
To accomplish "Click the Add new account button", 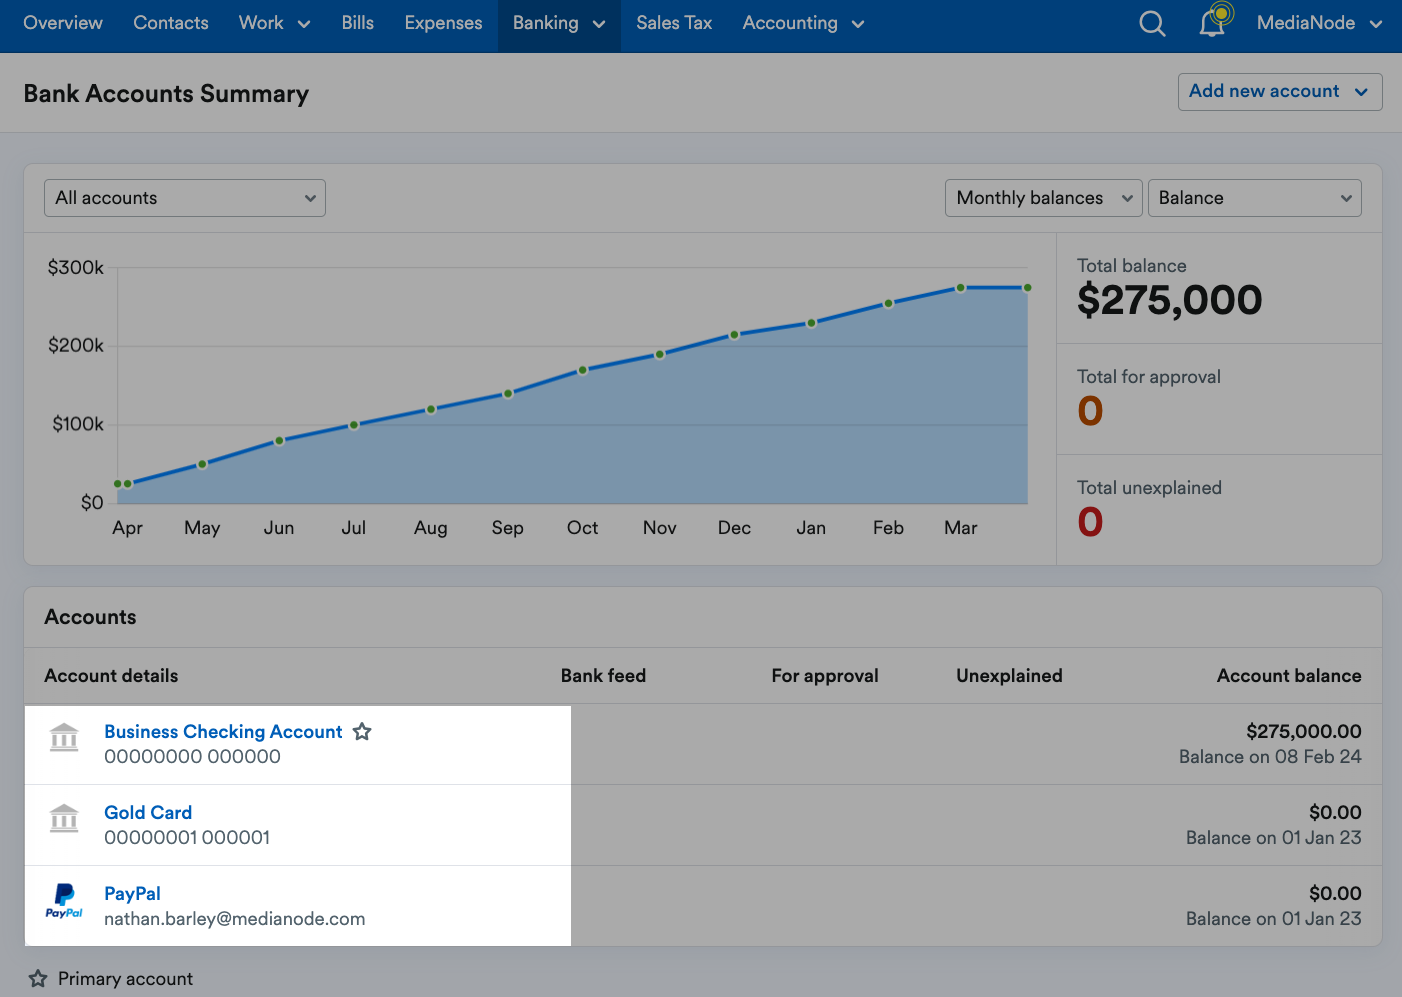I will (1279, 91).
